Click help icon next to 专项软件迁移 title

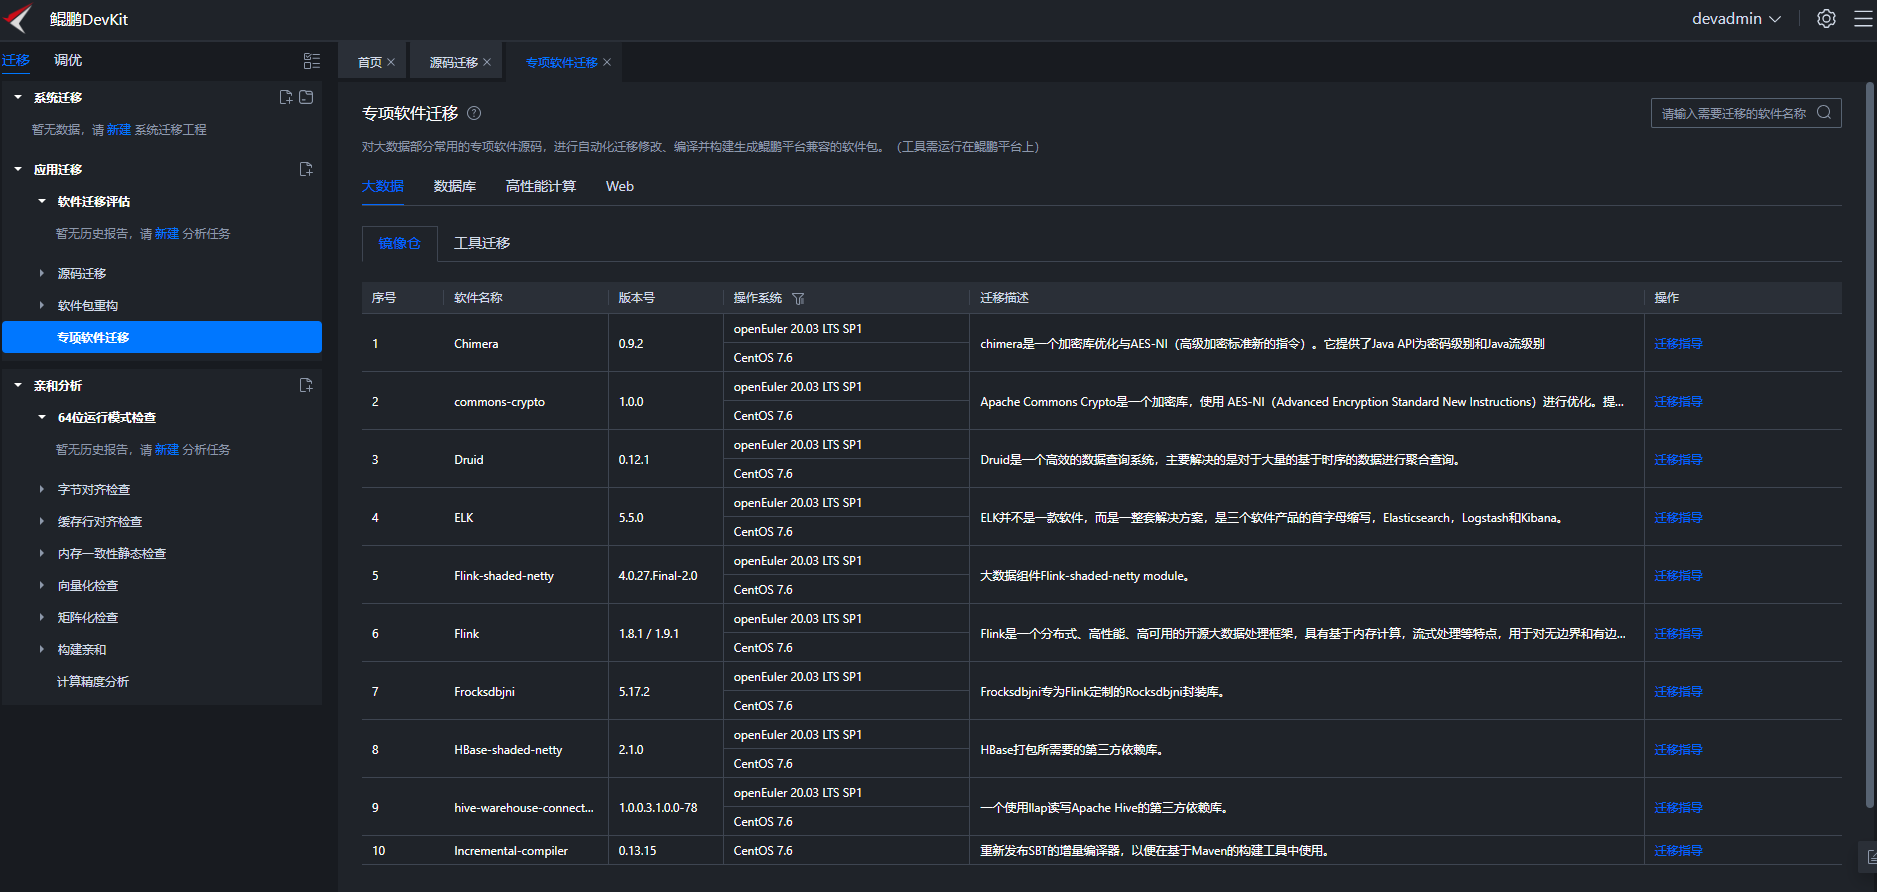coord(474,113)
